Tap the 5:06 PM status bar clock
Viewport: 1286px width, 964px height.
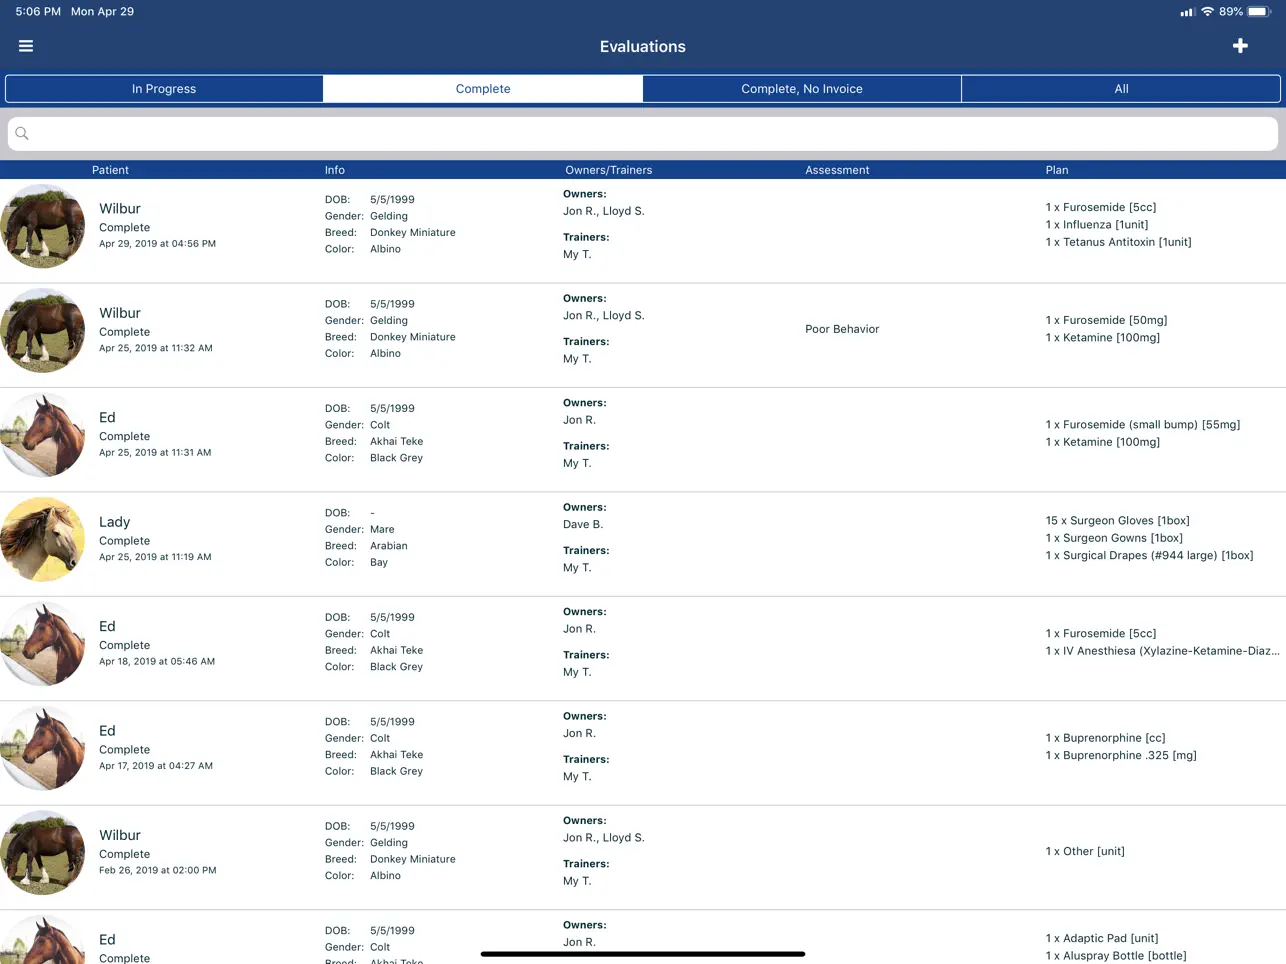38,12
